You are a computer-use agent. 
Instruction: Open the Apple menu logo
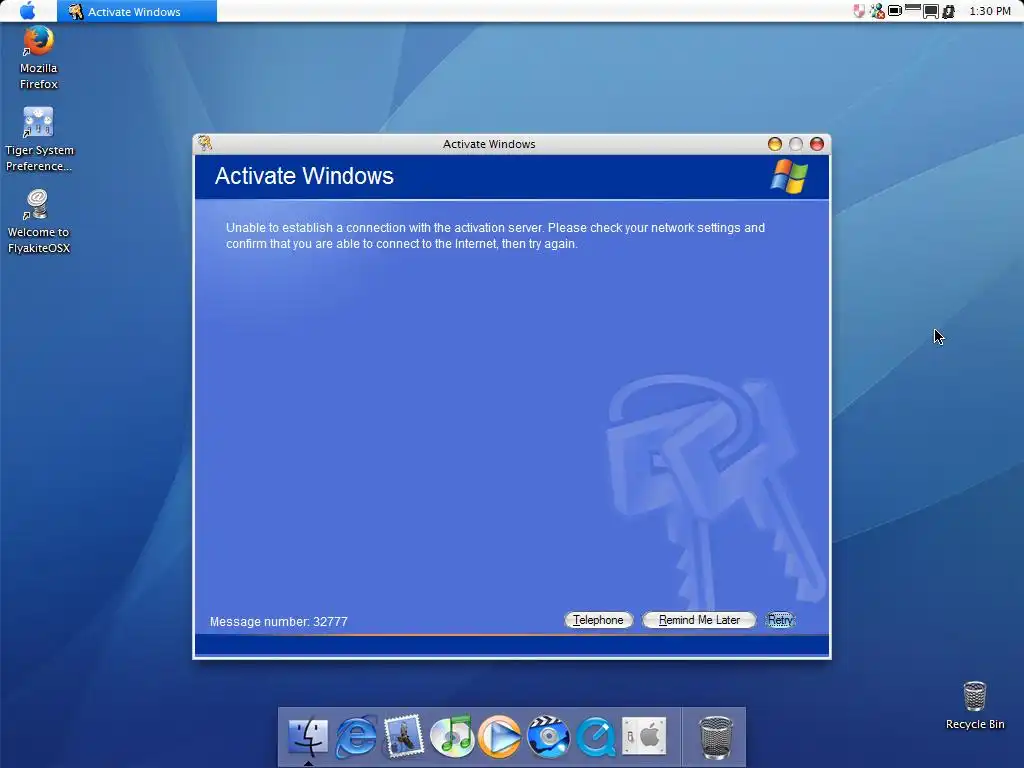click(x=27, y=11)
